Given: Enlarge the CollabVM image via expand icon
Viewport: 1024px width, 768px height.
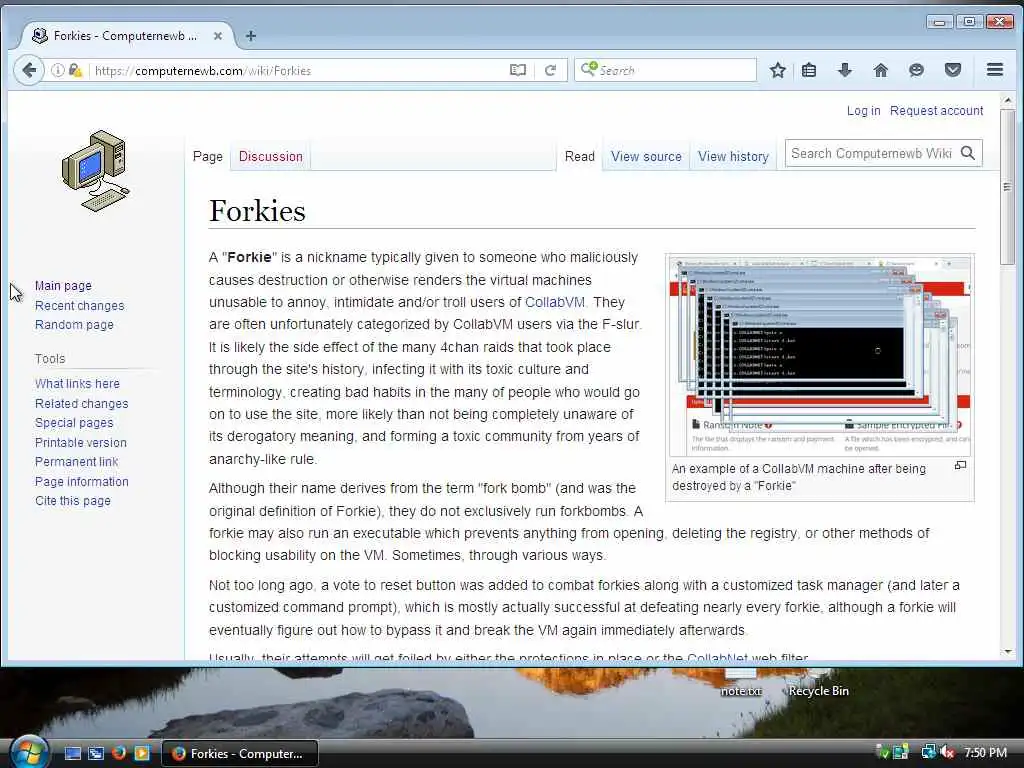Looking at the screenshot, I should pos(960,466).
